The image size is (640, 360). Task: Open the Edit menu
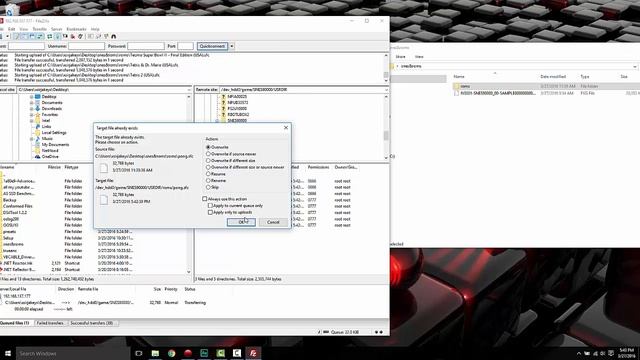click(11, 29)
